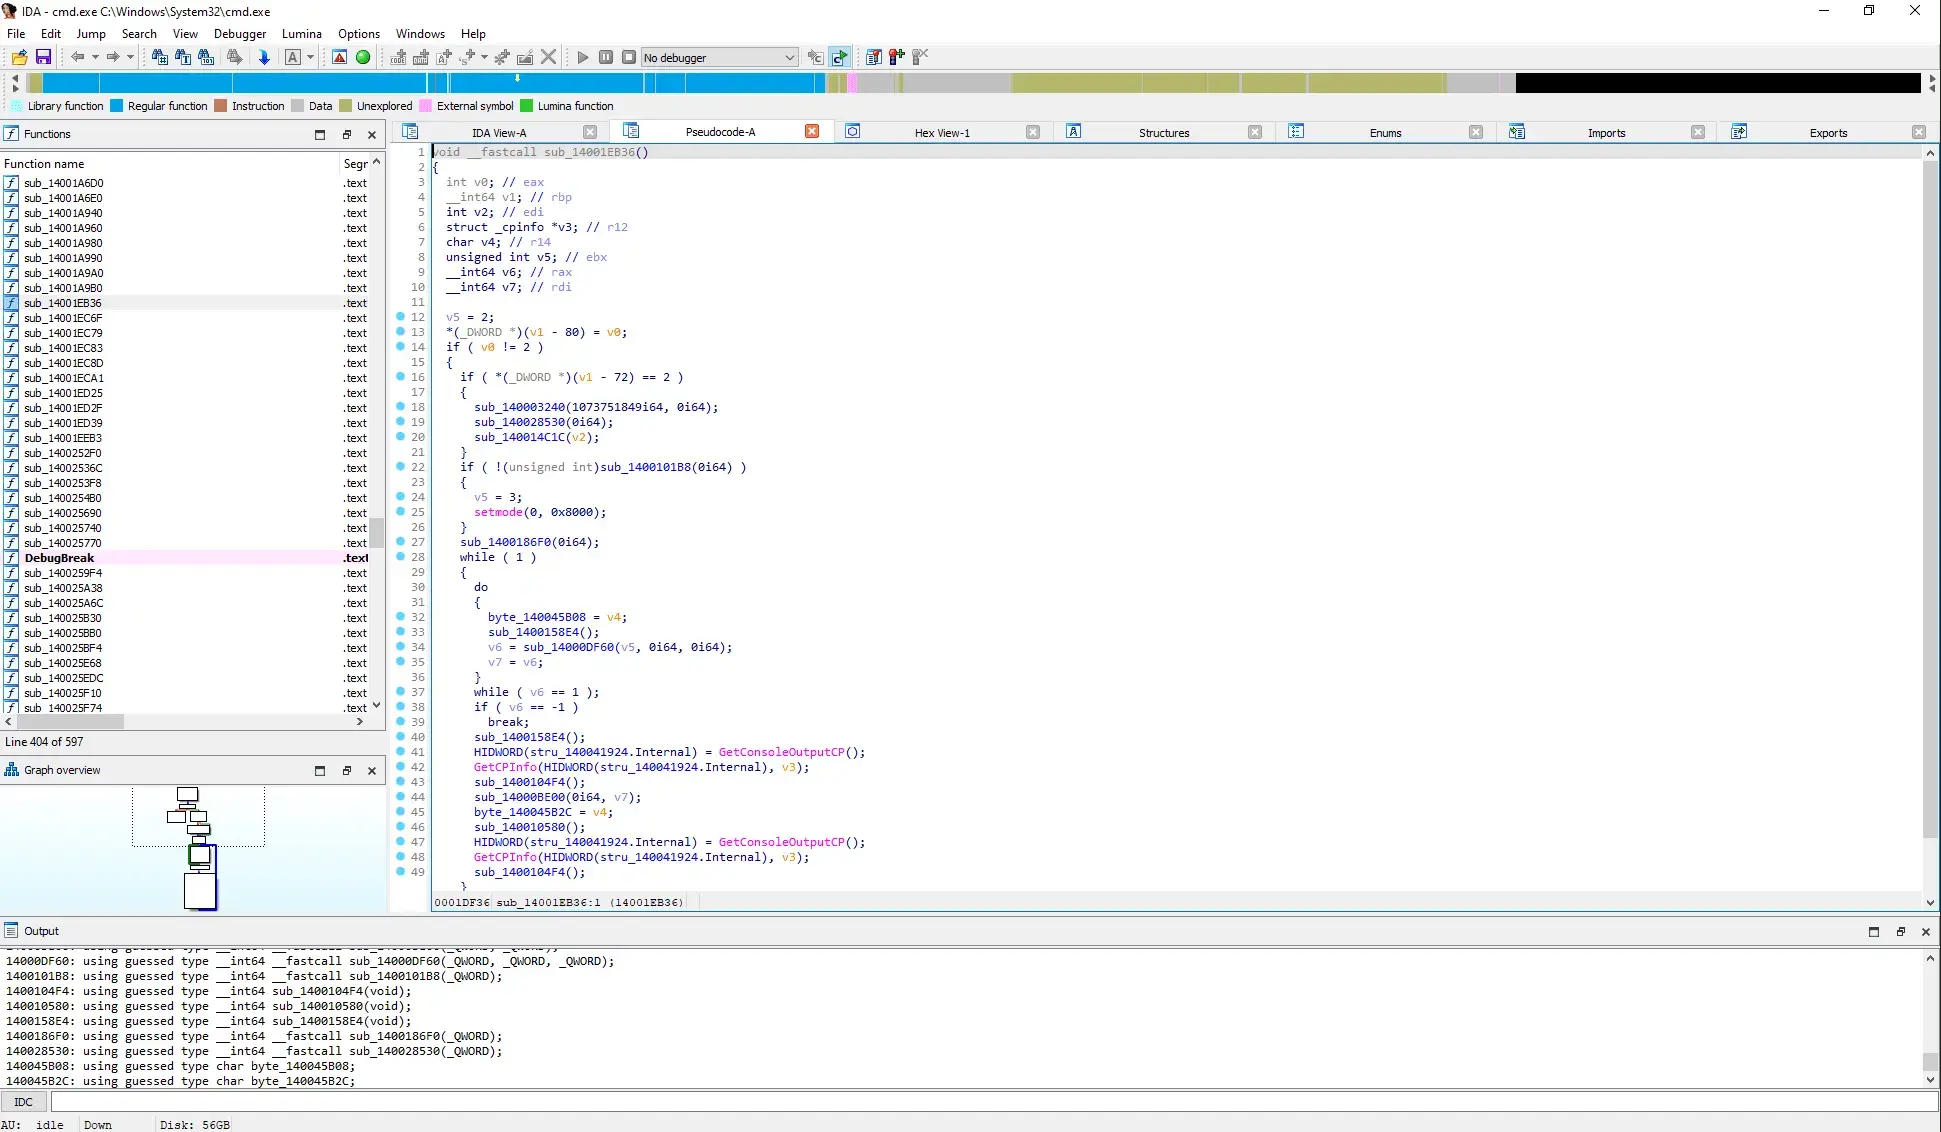Open the Windows menu

pyautogui.click(x=420, y=33)
